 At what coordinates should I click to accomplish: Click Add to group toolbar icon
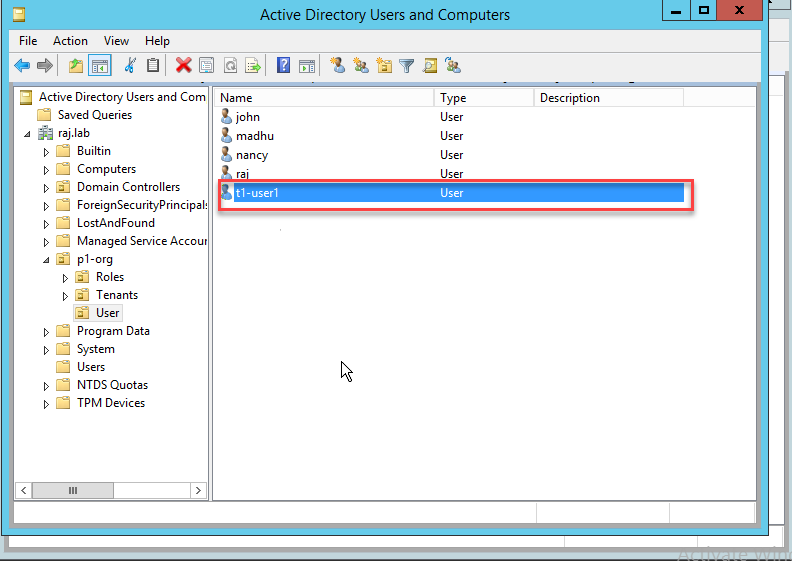coord(453,66)
